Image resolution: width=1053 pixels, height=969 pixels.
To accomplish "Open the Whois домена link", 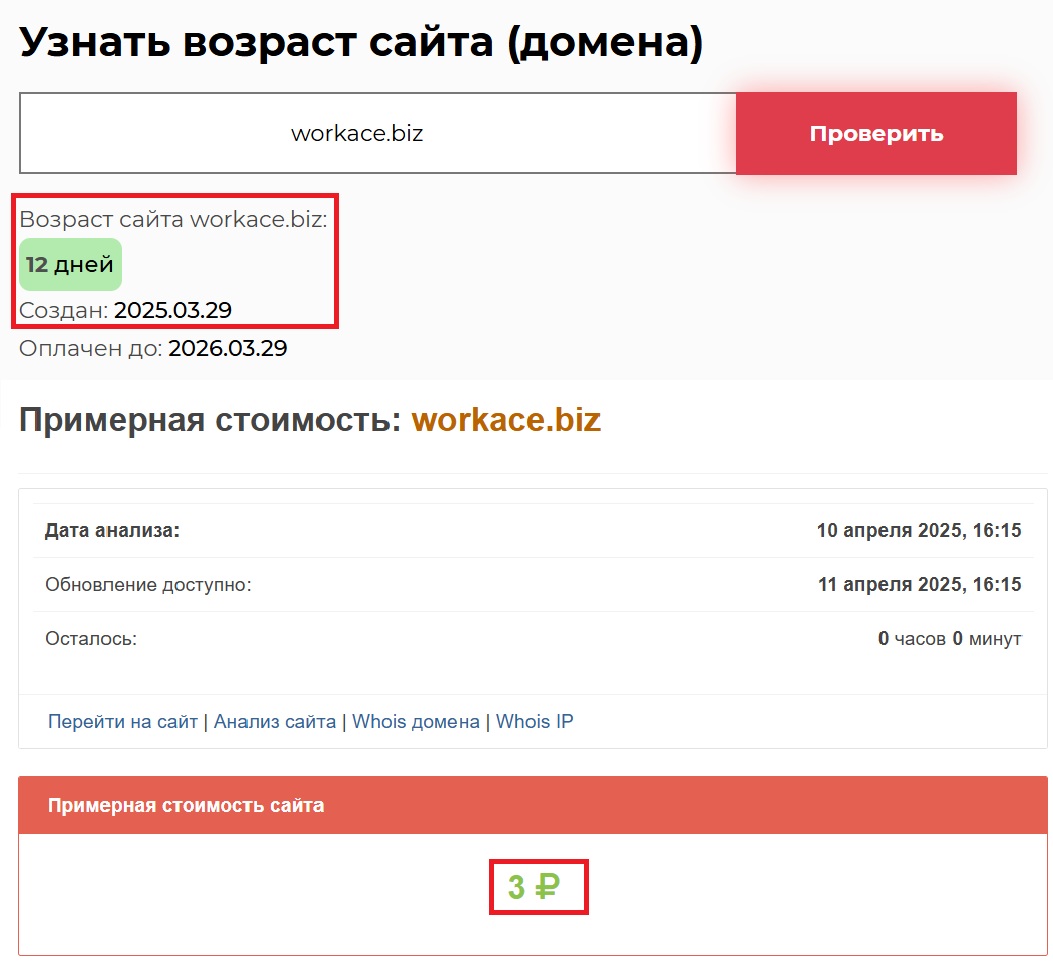I will (416, 721).
